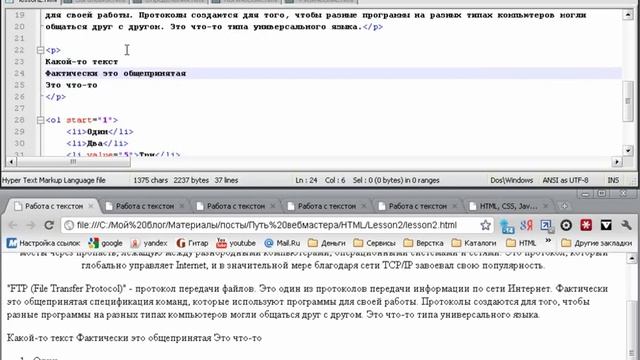Click the FTP (File Transfer Protocol) text in page
This screenshot has height=360, width=640.
click(x=67, y=289)
